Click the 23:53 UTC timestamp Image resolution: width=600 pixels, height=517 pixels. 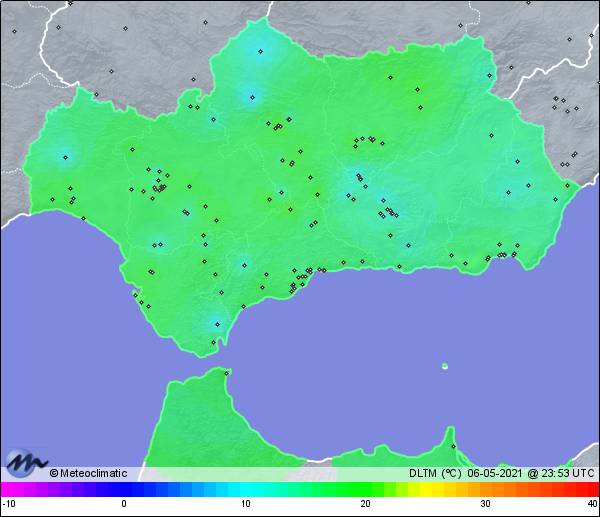click(x=567, y=473)
